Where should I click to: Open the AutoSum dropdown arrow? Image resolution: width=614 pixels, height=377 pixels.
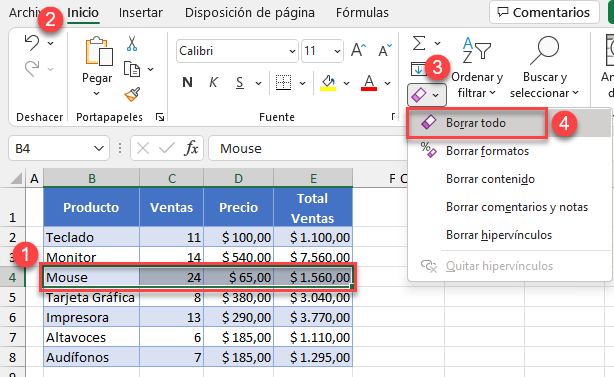pyautogui.click(x=438, y=43)
